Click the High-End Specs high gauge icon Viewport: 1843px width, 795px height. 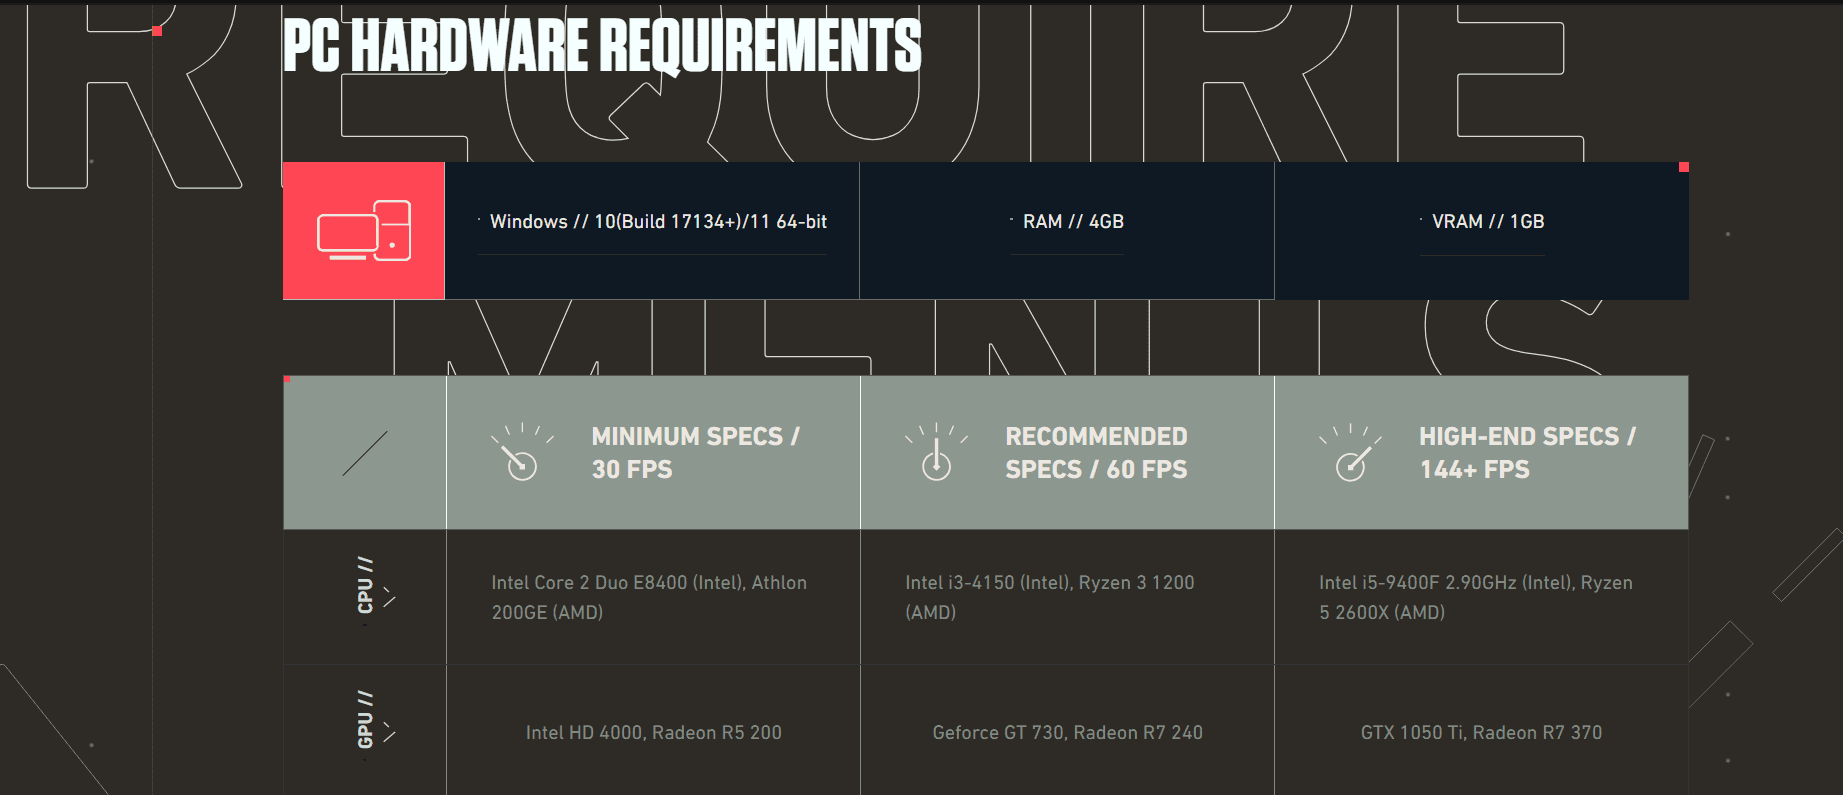[x=1350, y=453]
